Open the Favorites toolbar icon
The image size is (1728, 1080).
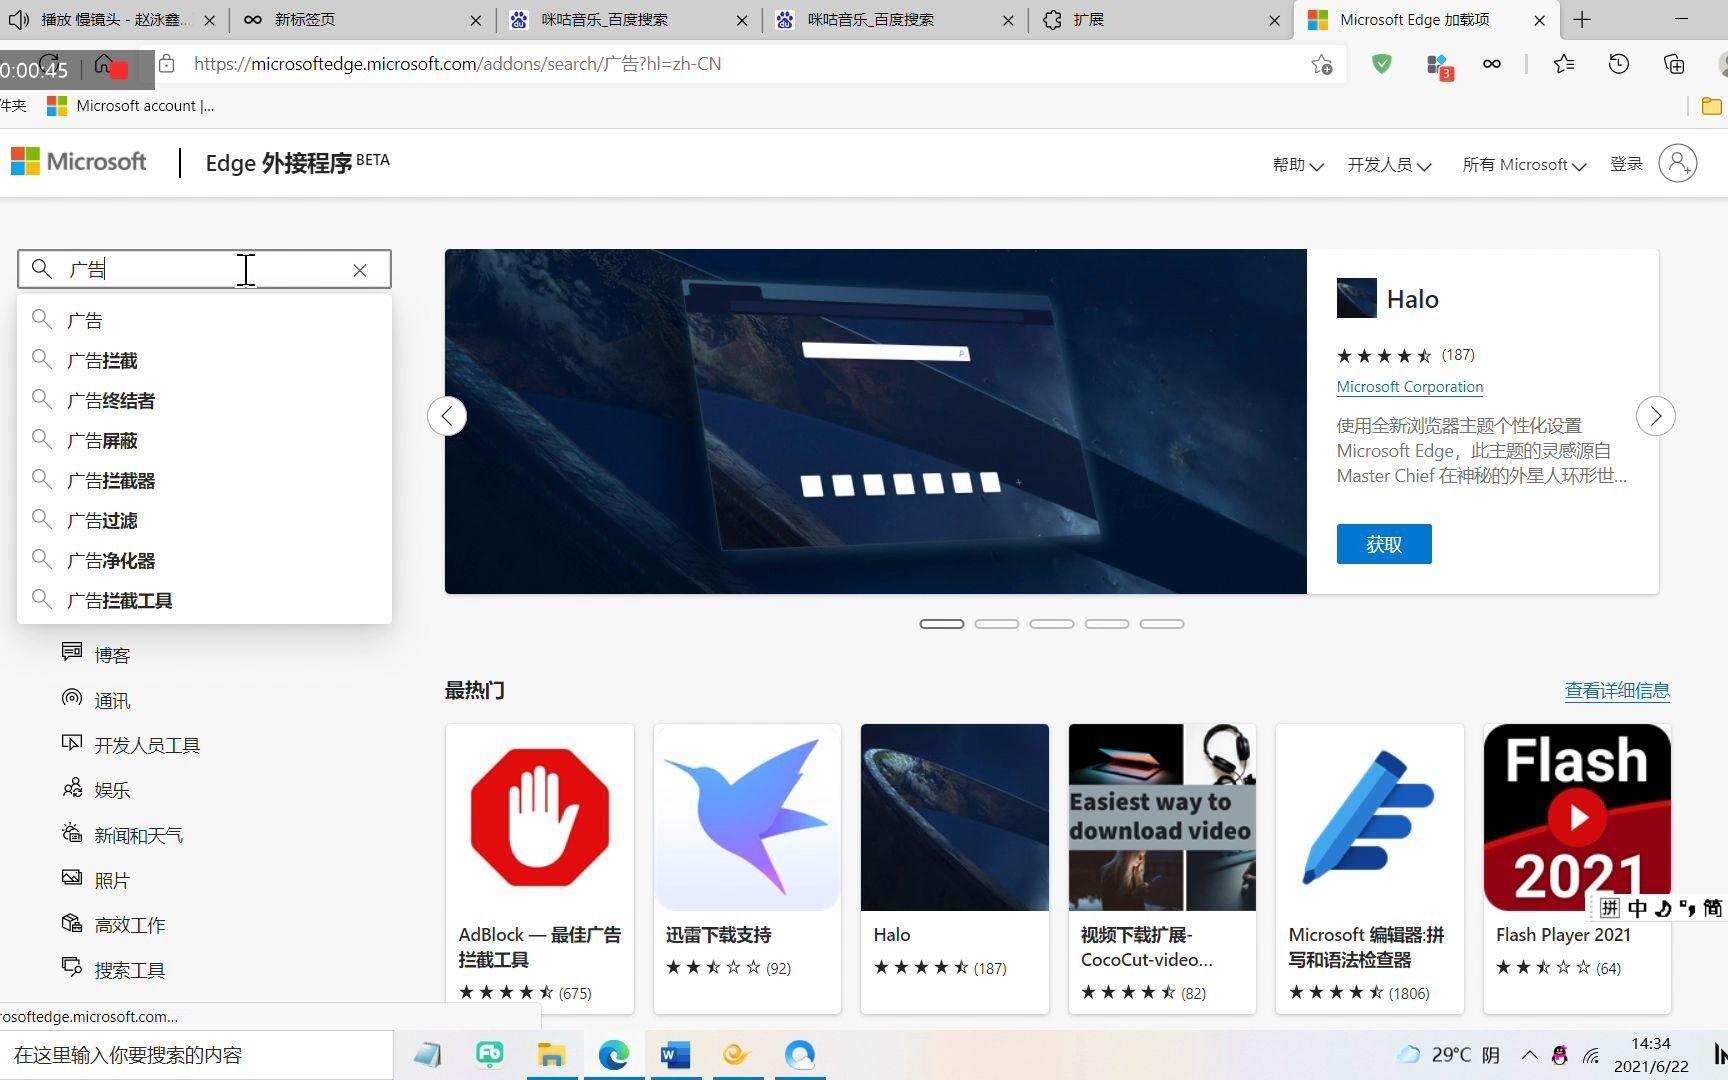1564,64
